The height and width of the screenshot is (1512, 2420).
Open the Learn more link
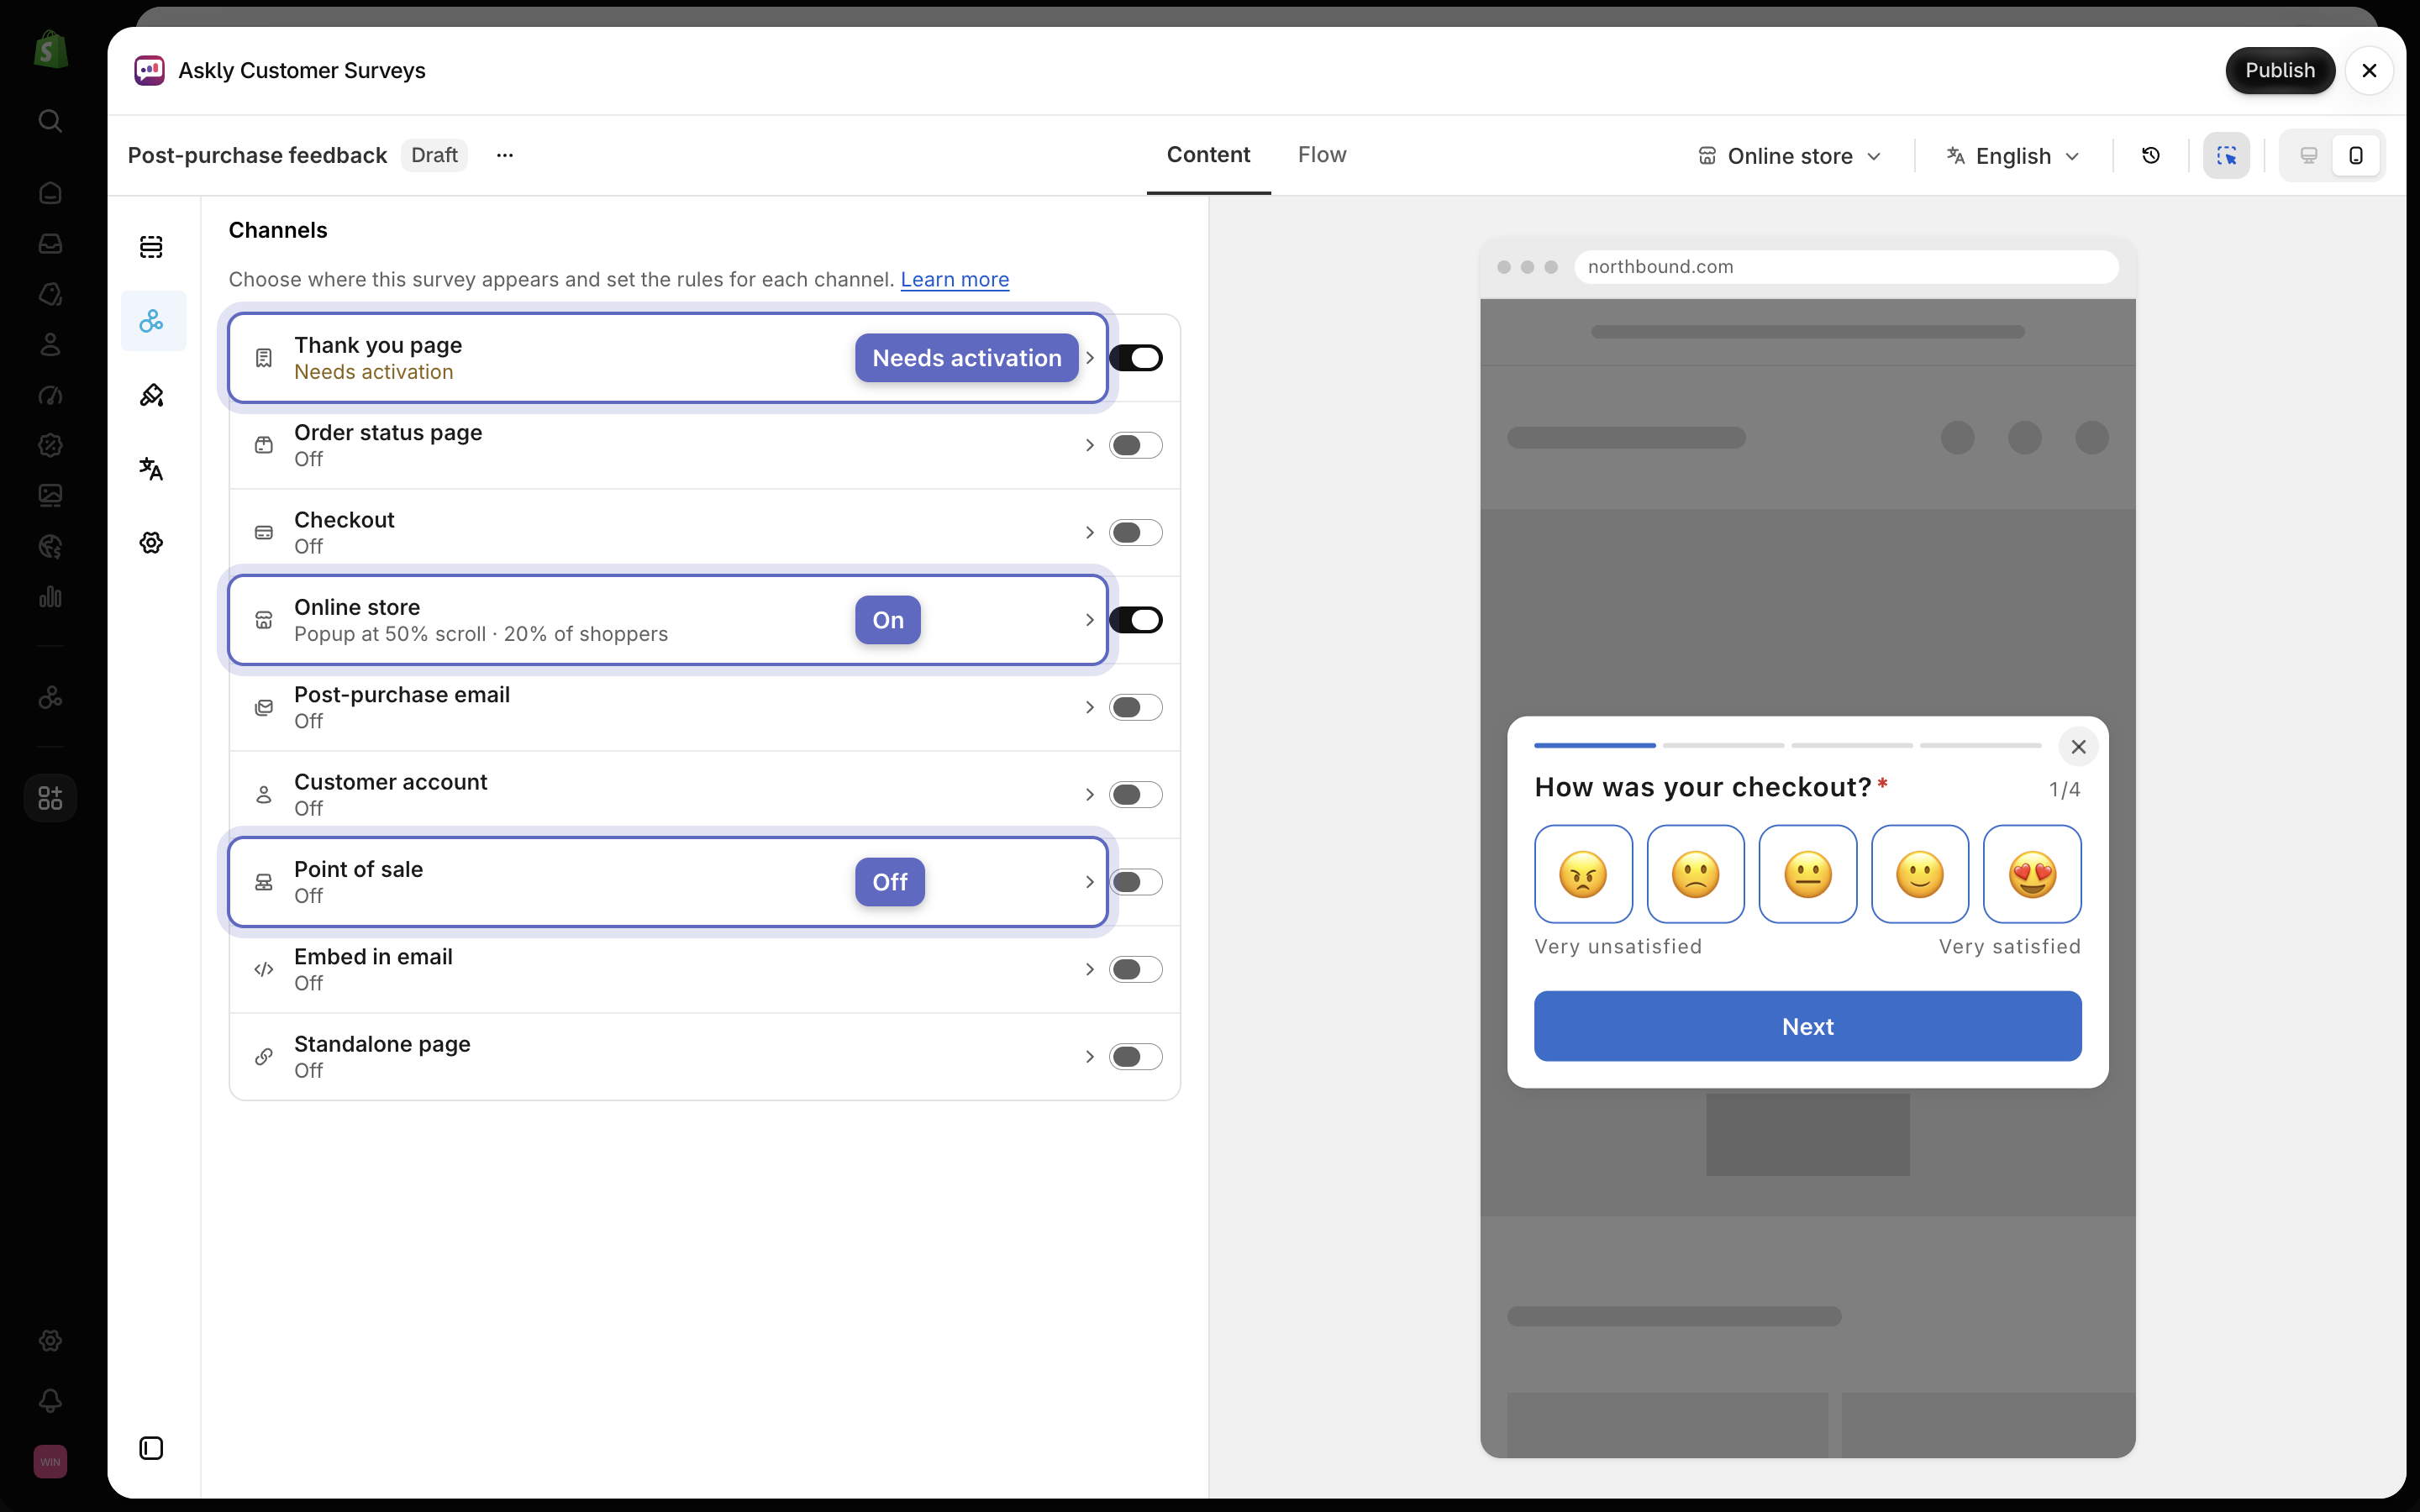click(x=955, y=279)
